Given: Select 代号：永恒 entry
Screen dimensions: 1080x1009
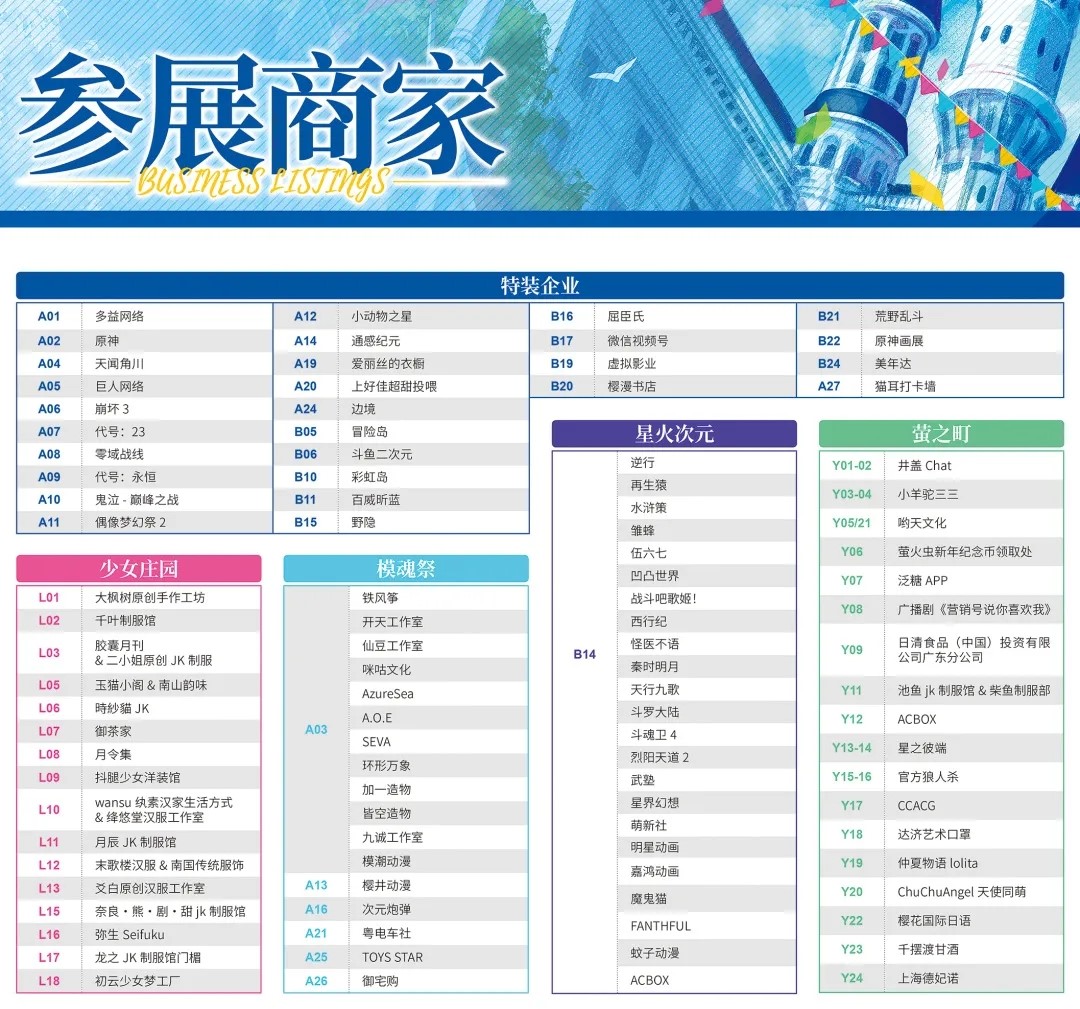Looking at the screenshot, I should 126,477.
